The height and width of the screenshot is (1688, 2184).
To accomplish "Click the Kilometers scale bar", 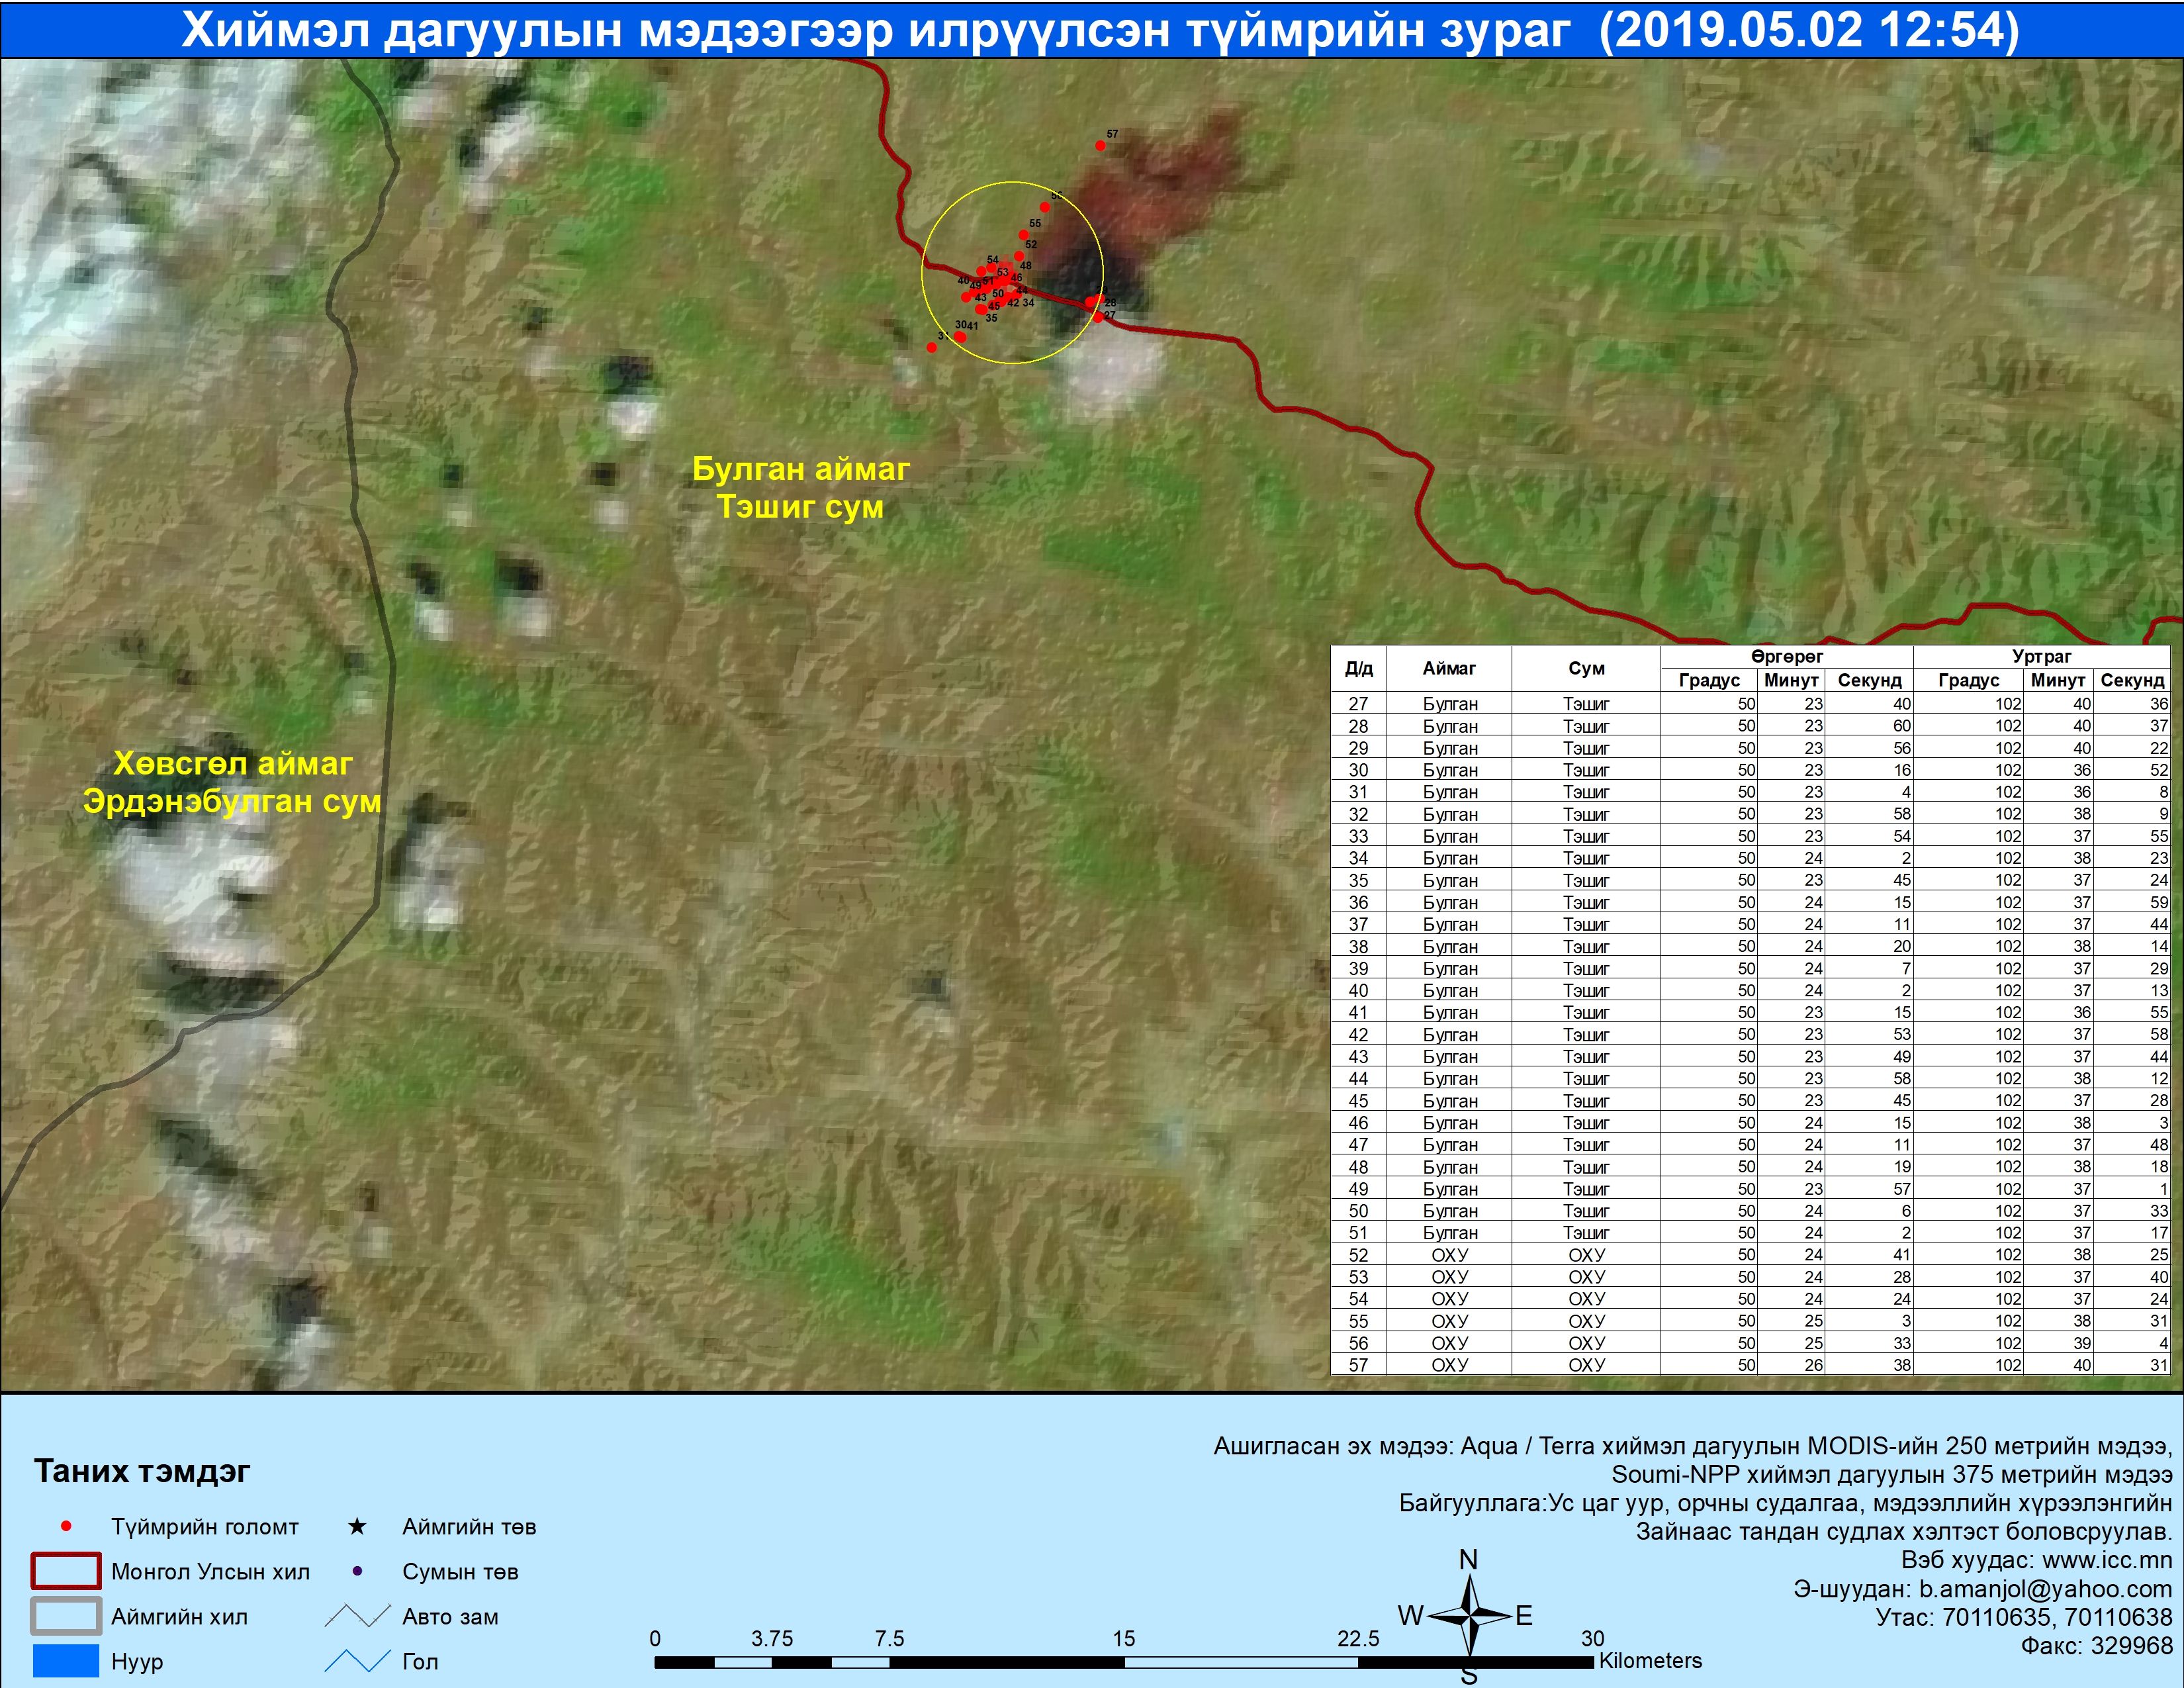I will point(1124,1662).
